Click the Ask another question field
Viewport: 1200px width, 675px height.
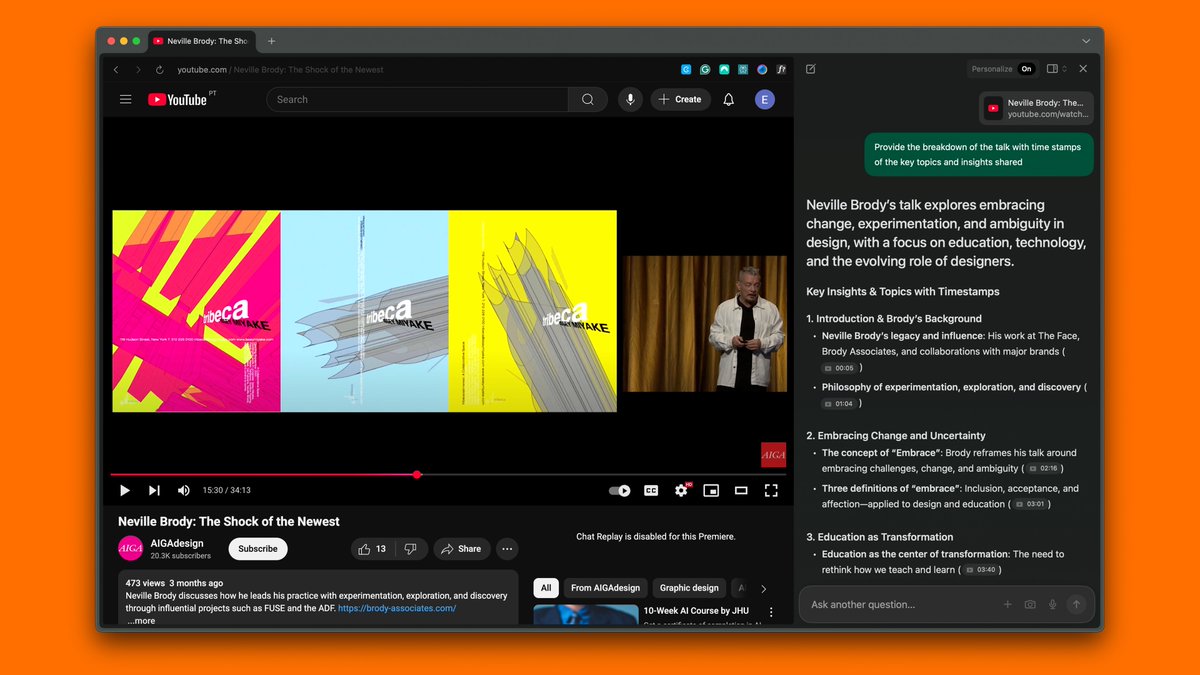point(900,604)
